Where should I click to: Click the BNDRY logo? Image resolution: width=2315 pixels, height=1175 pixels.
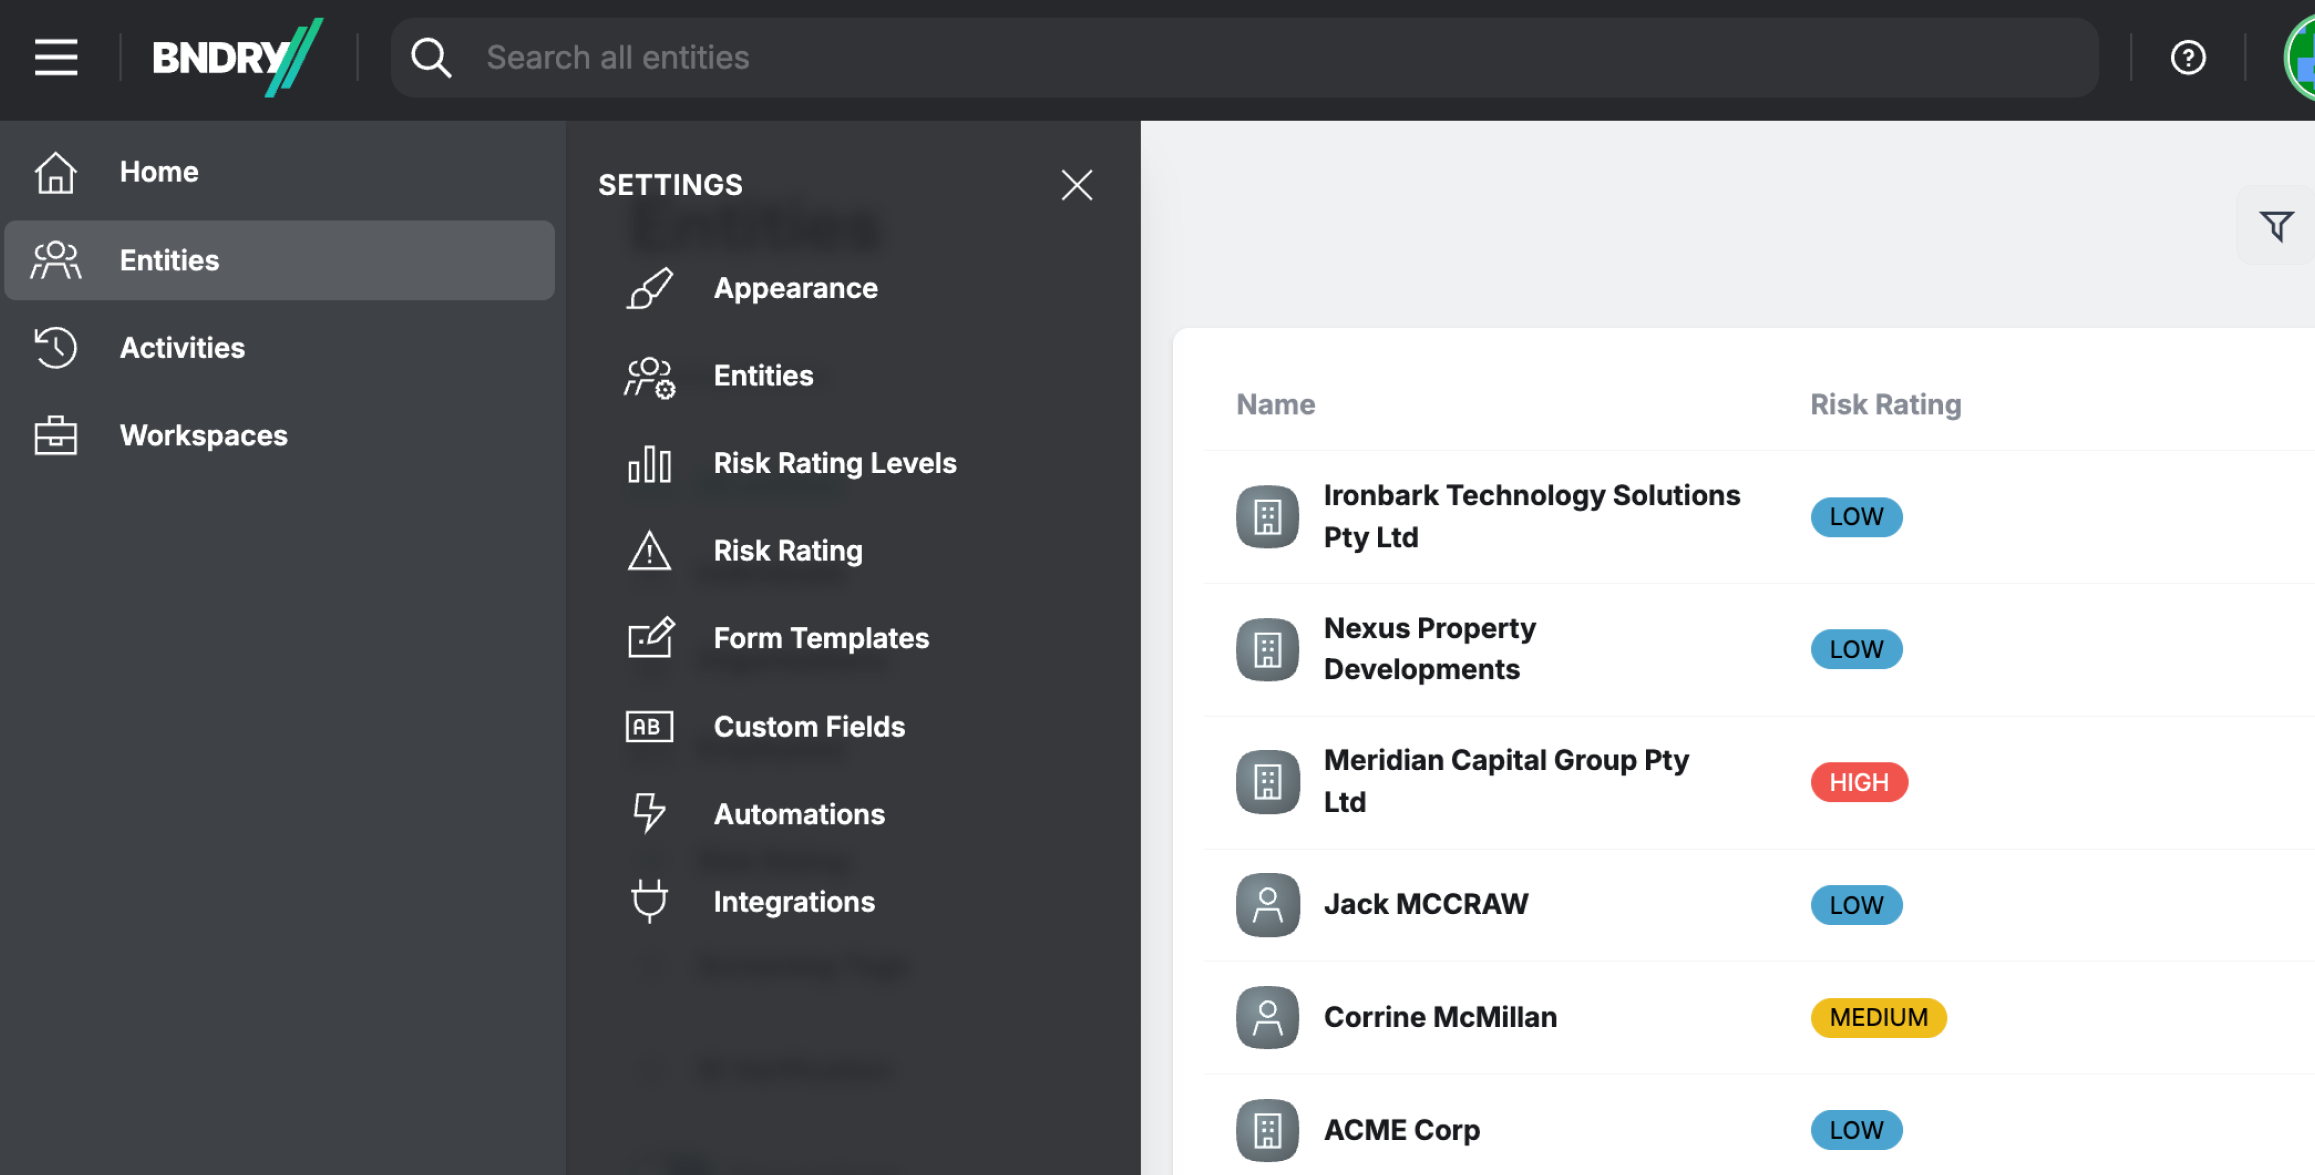coord(237,57)
